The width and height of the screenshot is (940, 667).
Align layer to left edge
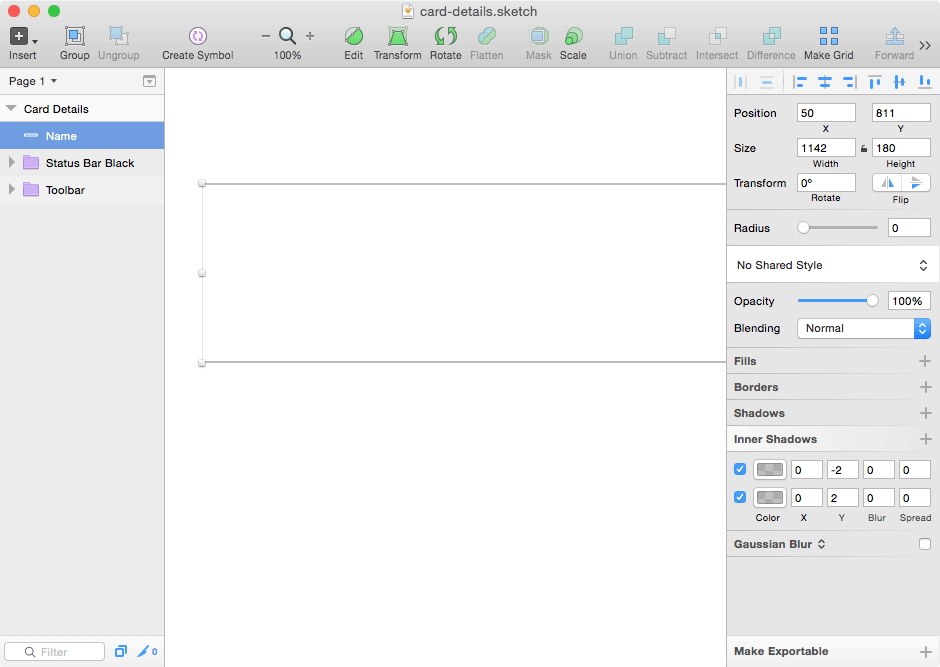click(x=800, y=82)
